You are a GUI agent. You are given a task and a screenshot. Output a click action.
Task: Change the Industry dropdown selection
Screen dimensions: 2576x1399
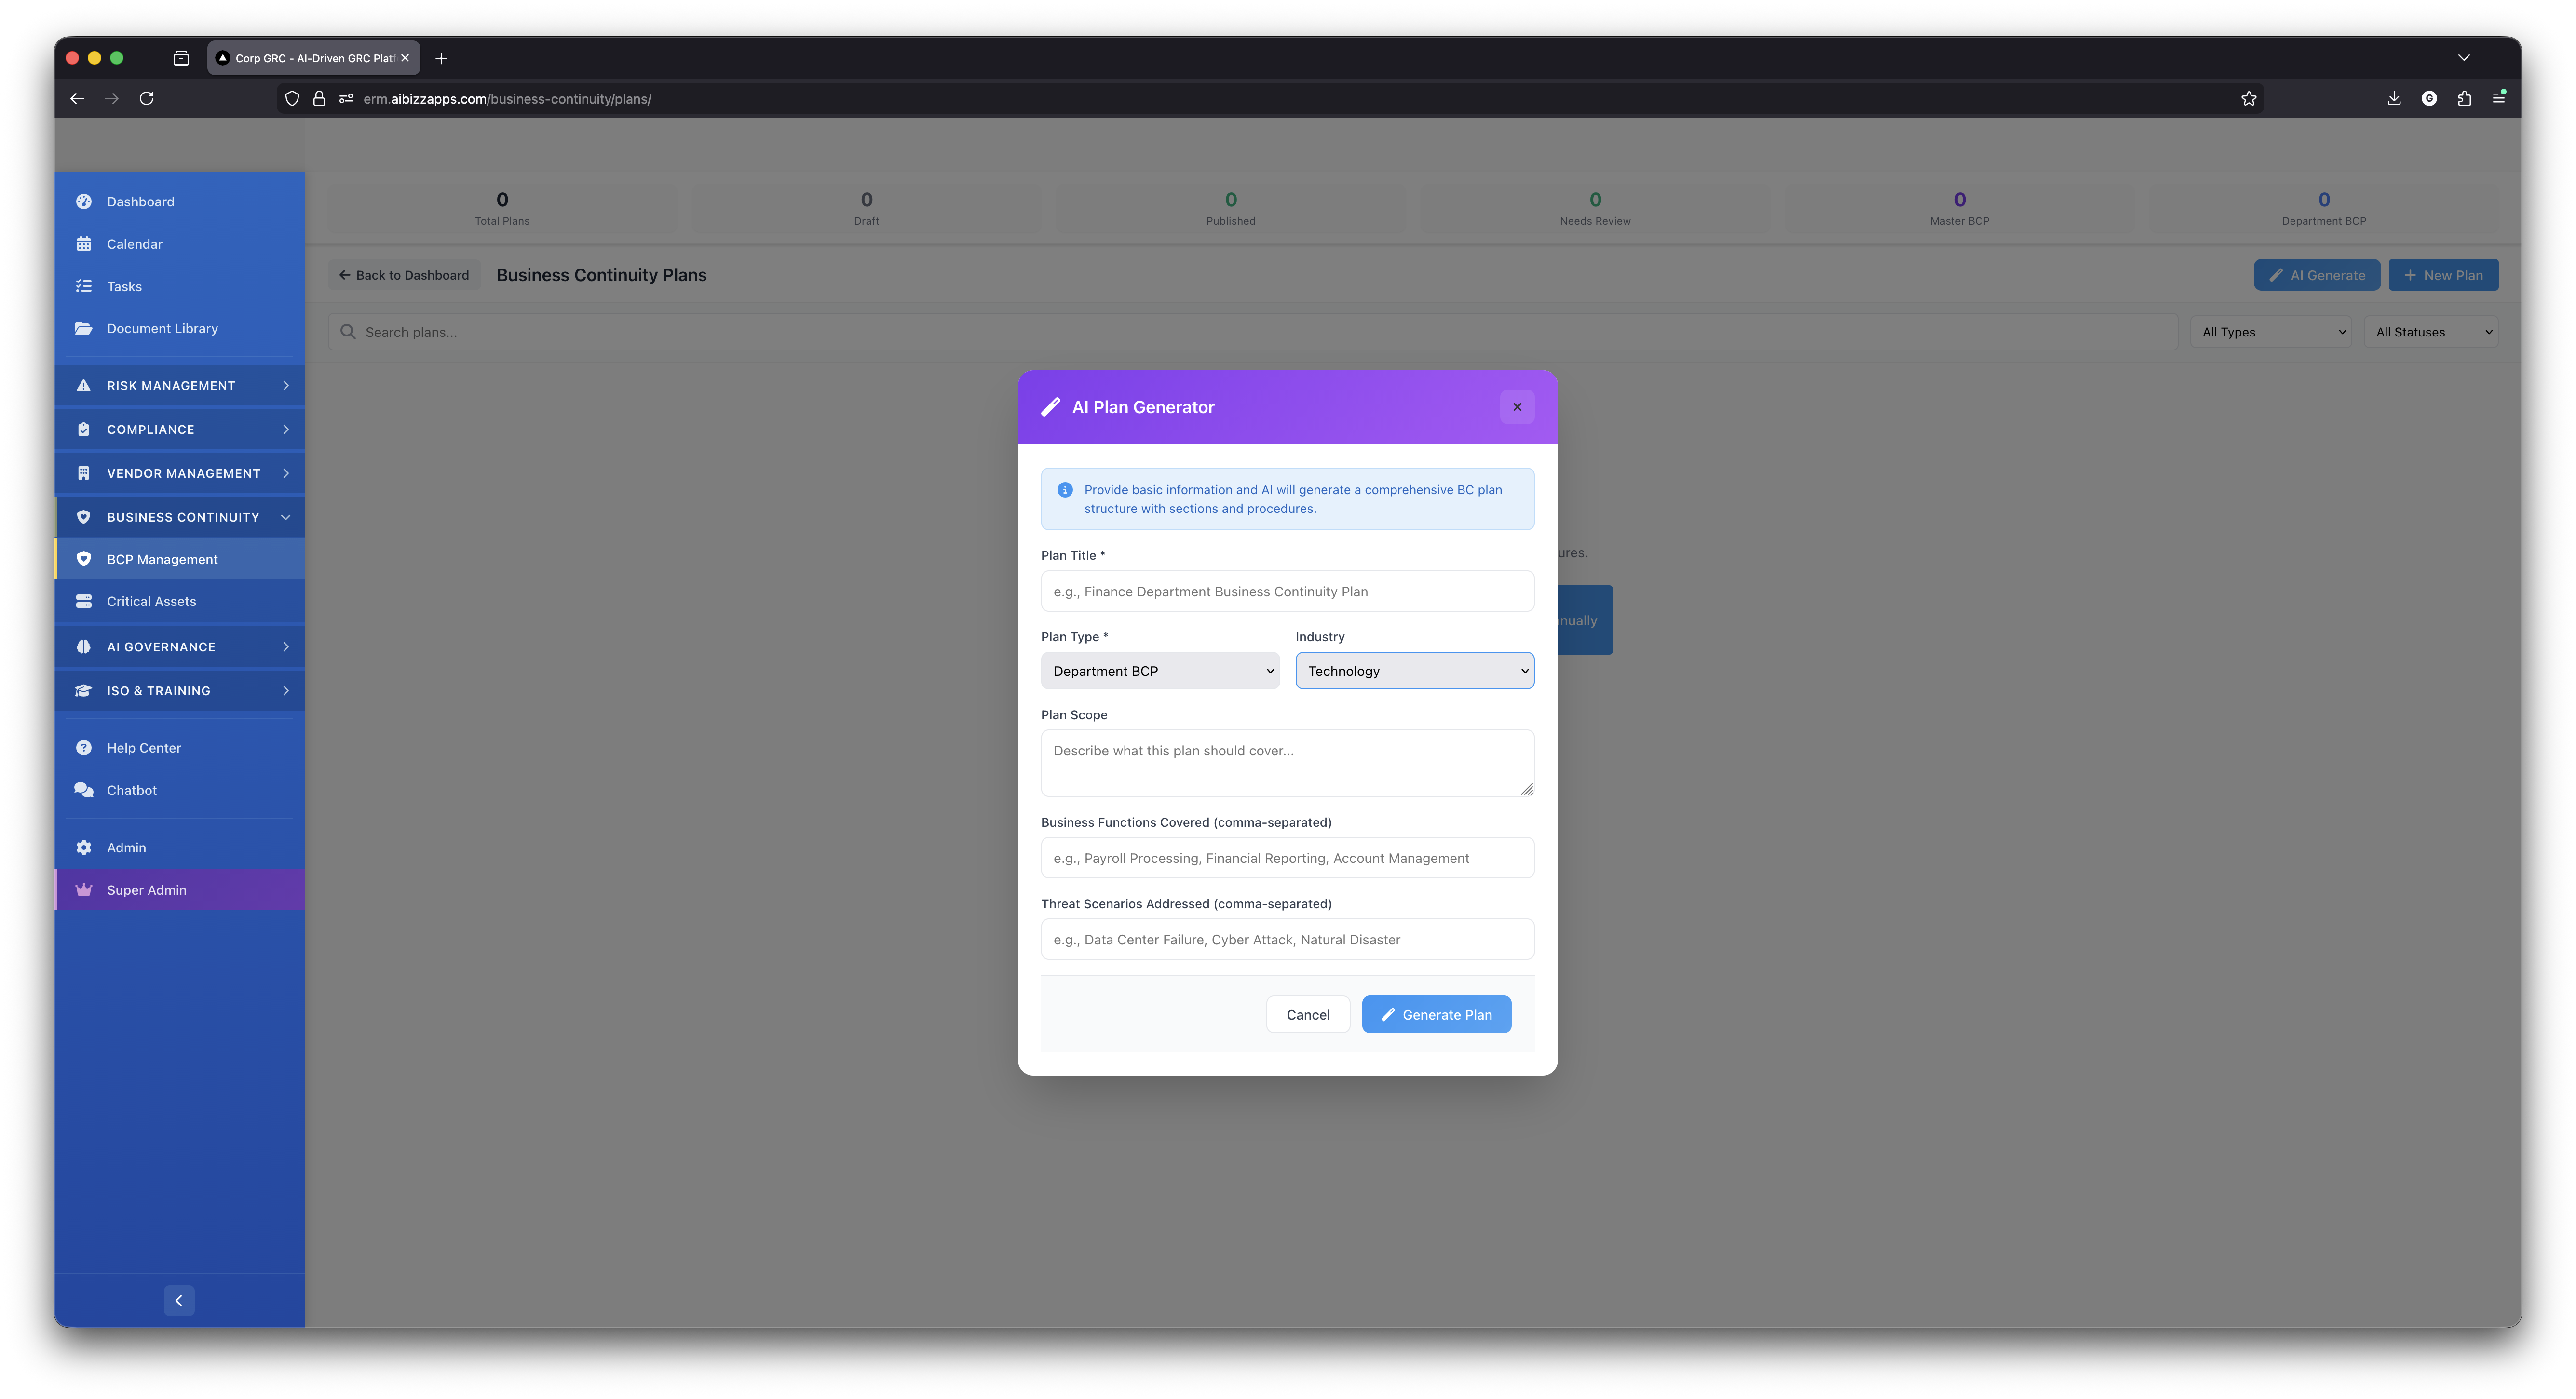tap(1414, 671)
